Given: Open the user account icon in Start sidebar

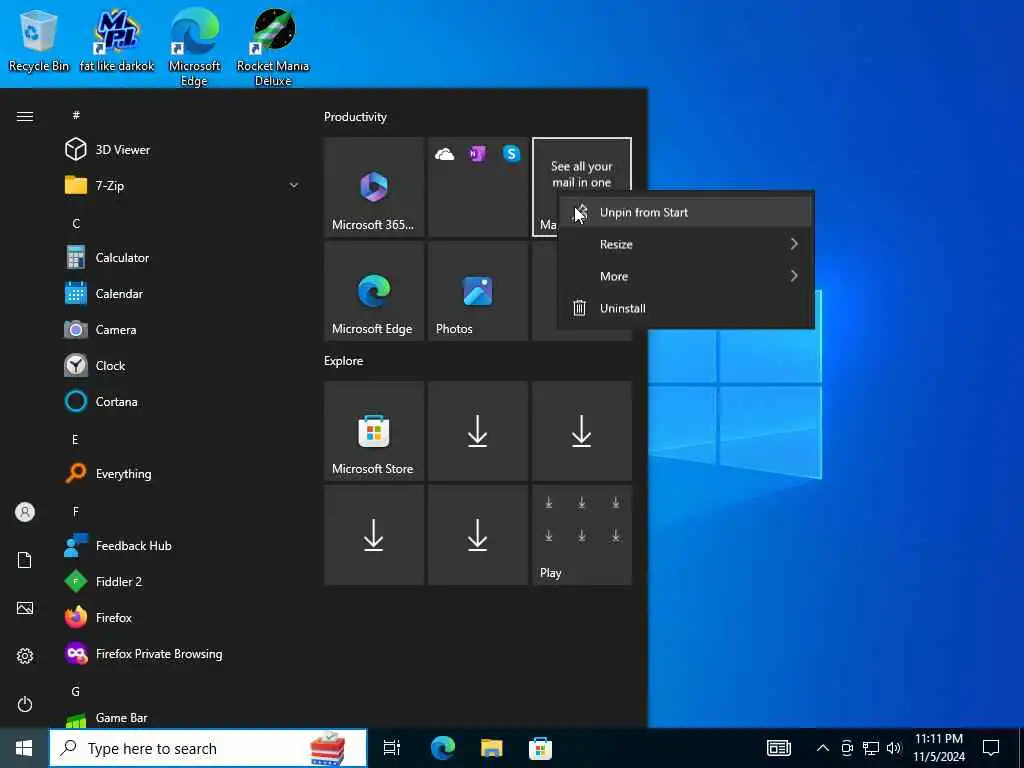Looking at the screenshot, I should click(25, 512).
